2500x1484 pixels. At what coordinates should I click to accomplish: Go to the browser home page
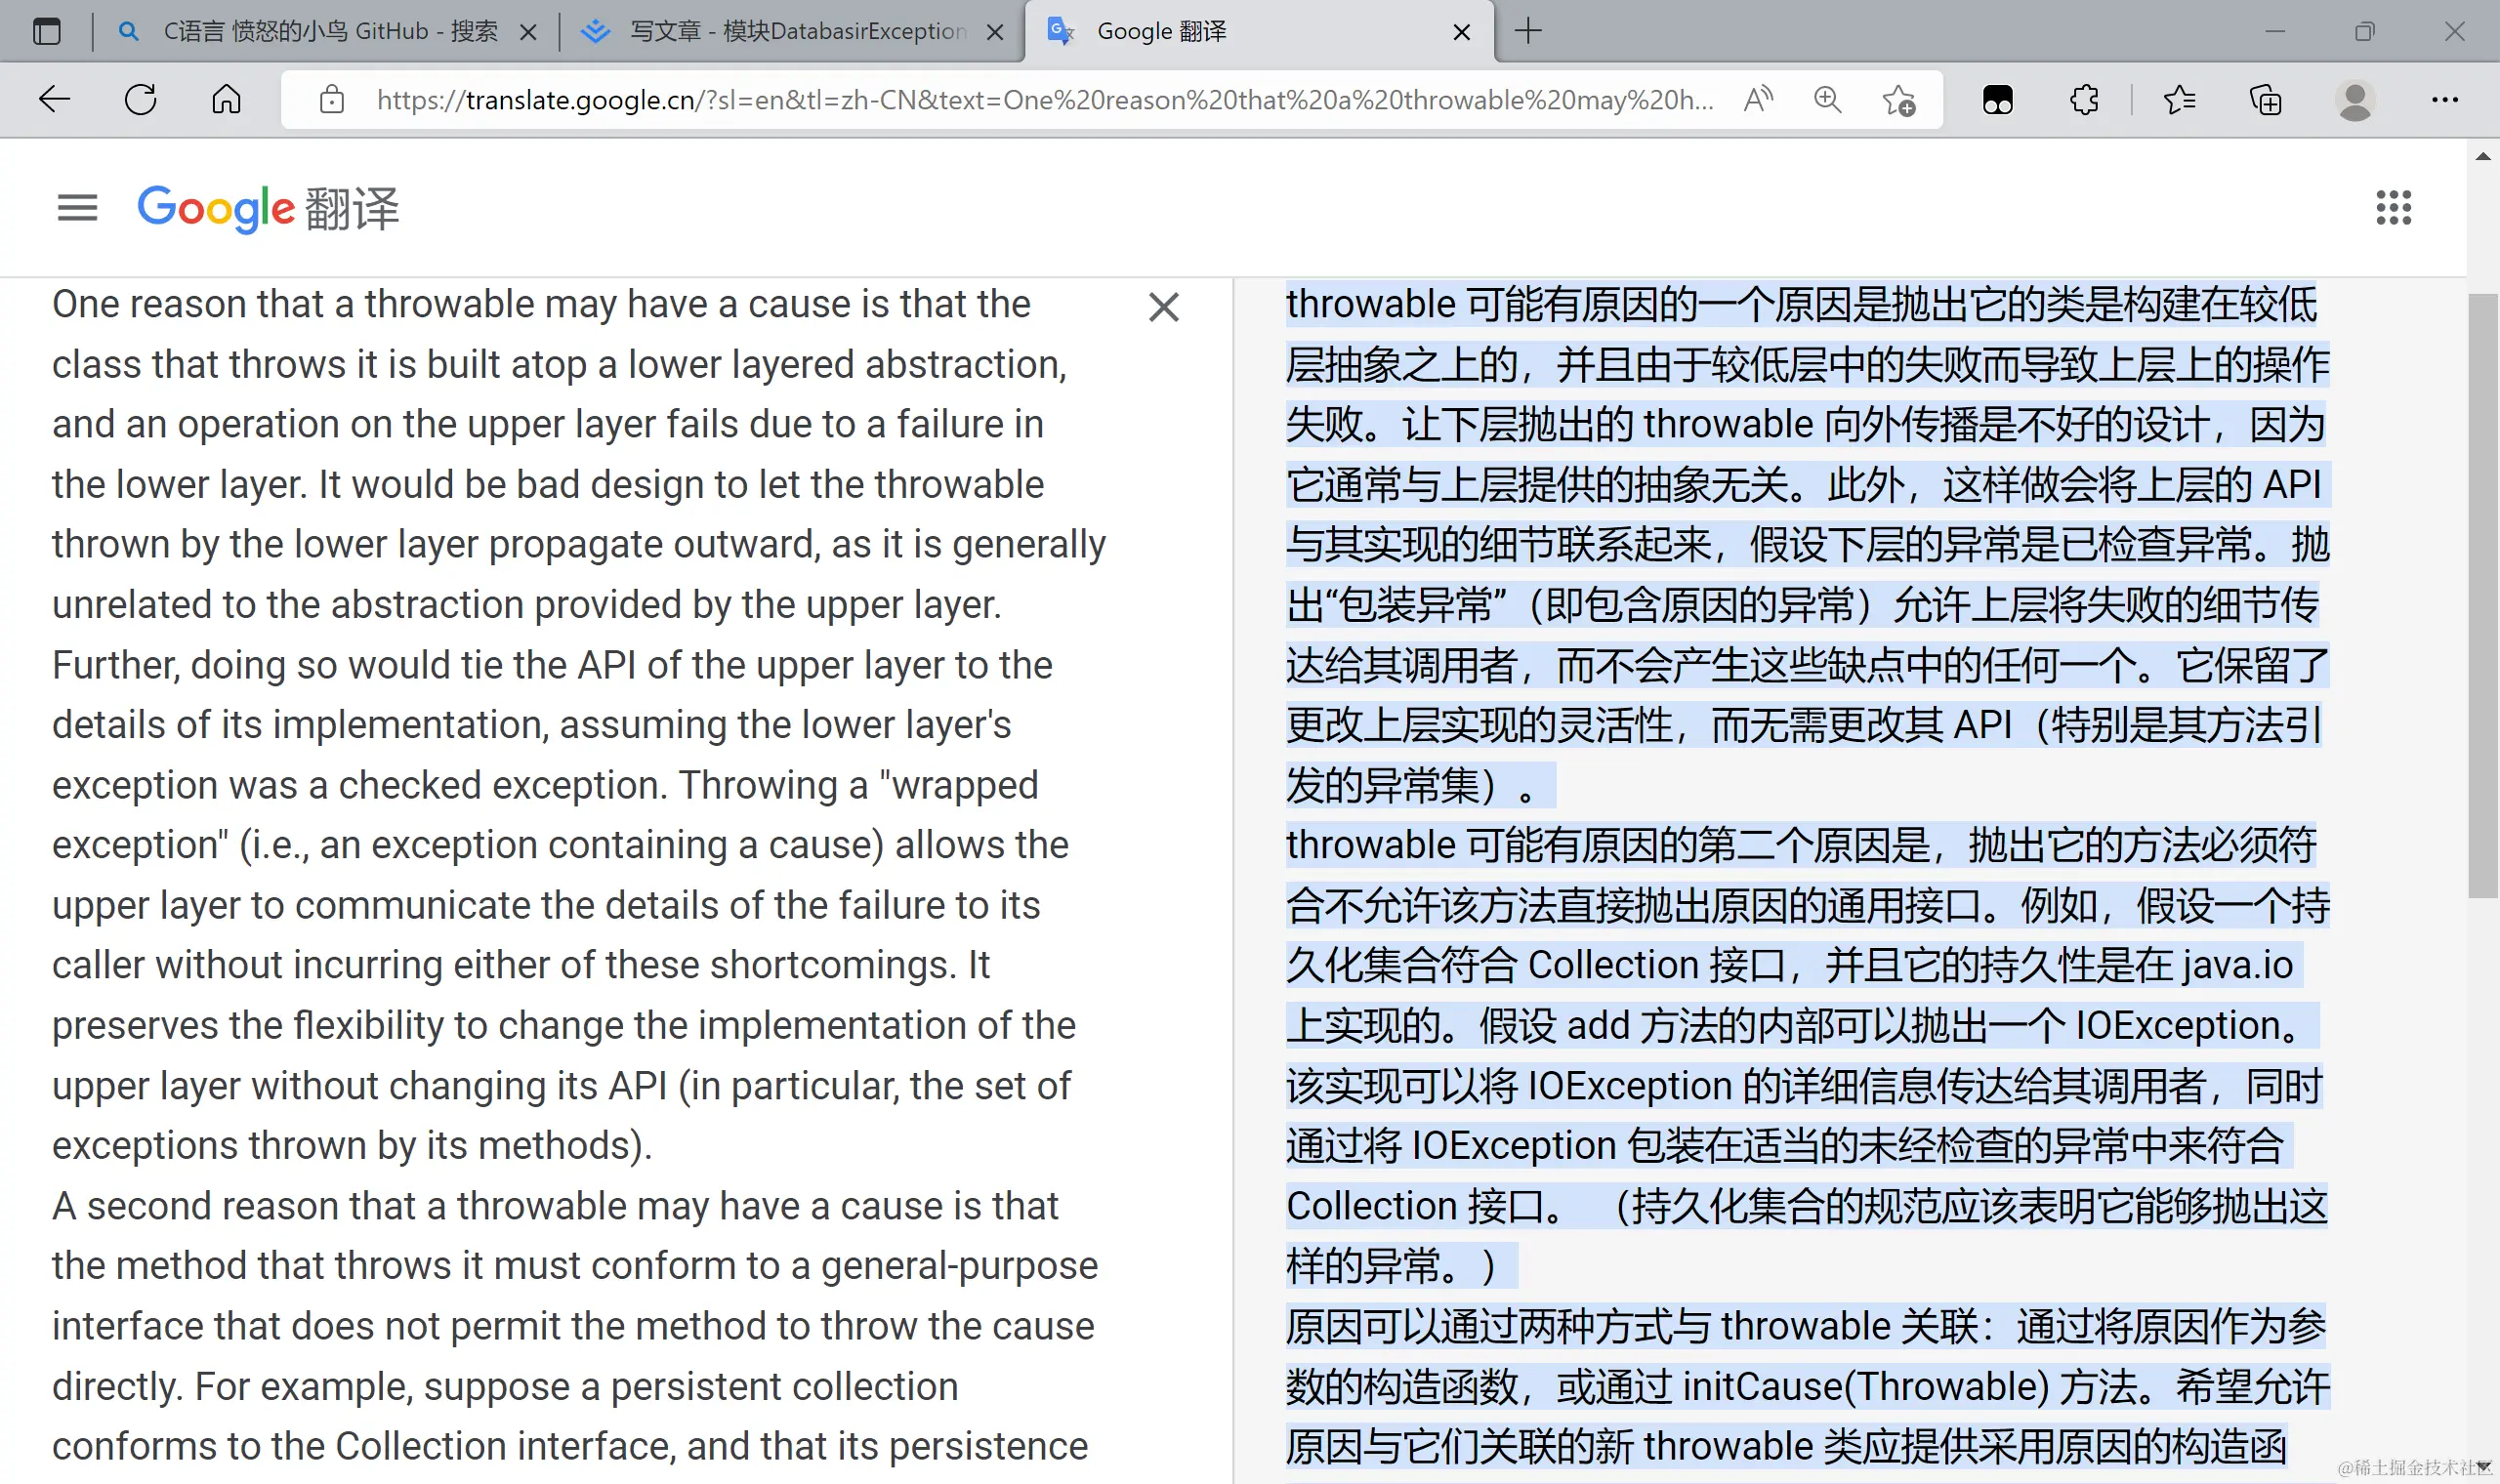point(226,100)
